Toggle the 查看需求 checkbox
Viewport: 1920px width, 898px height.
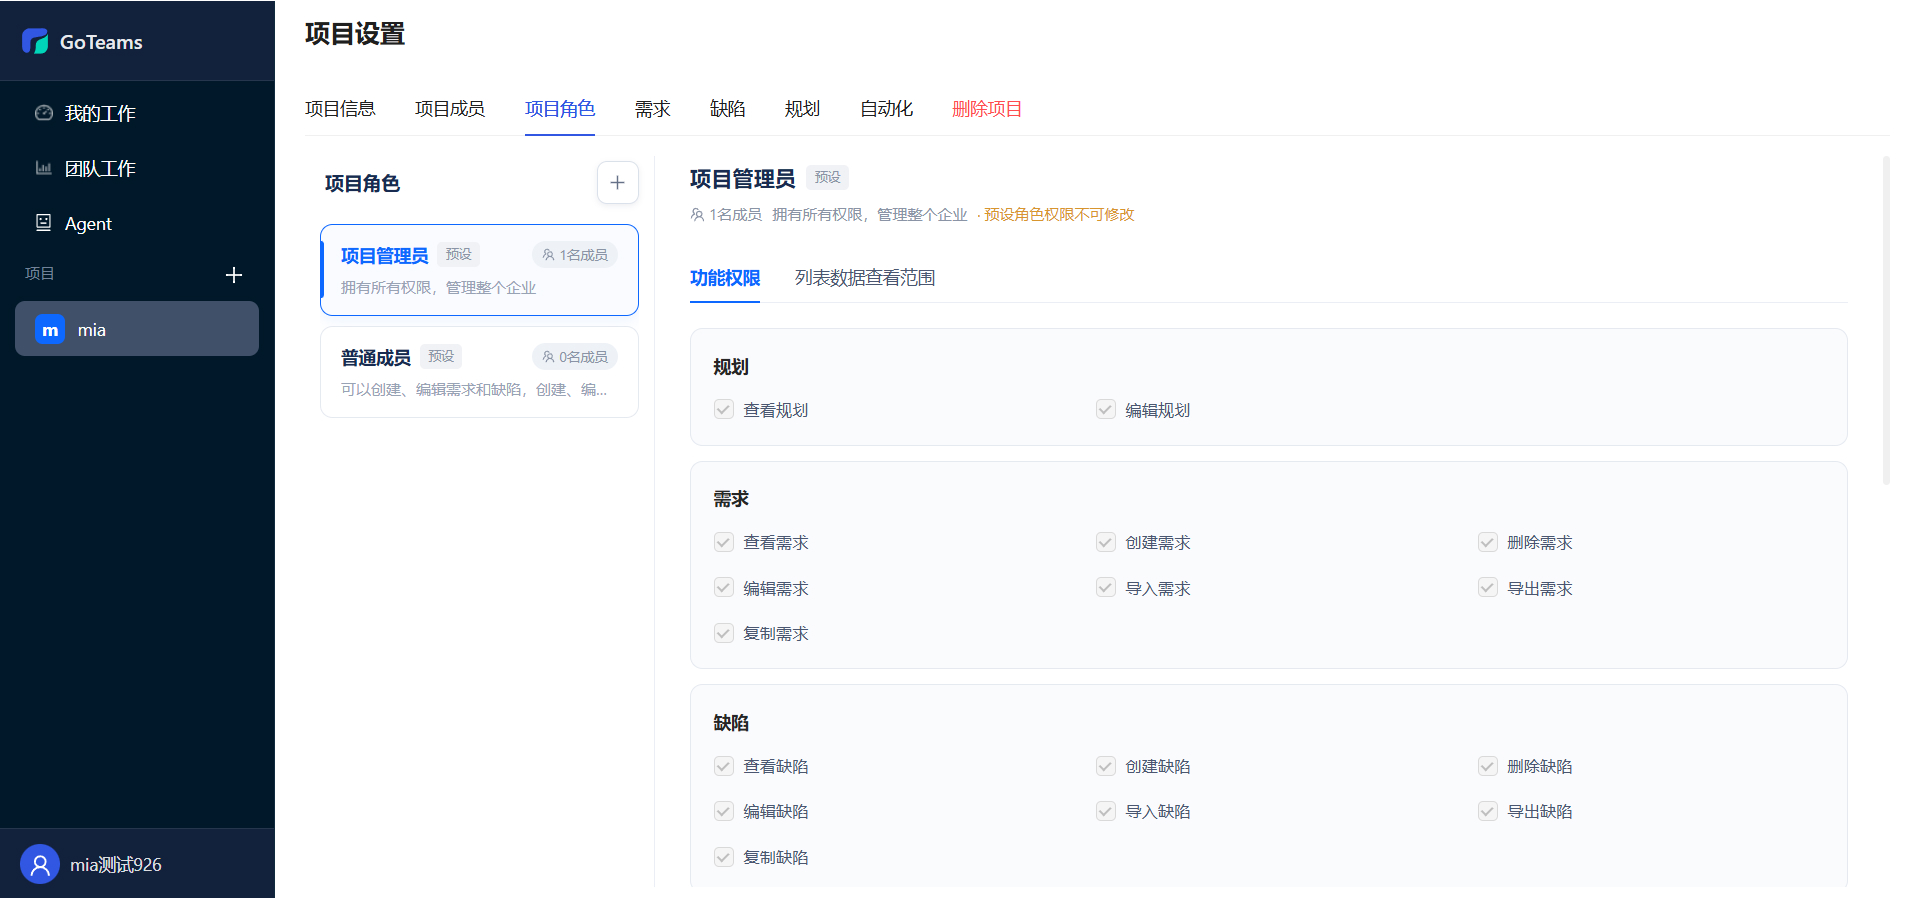pyautogui.click(x=724, y=542)
